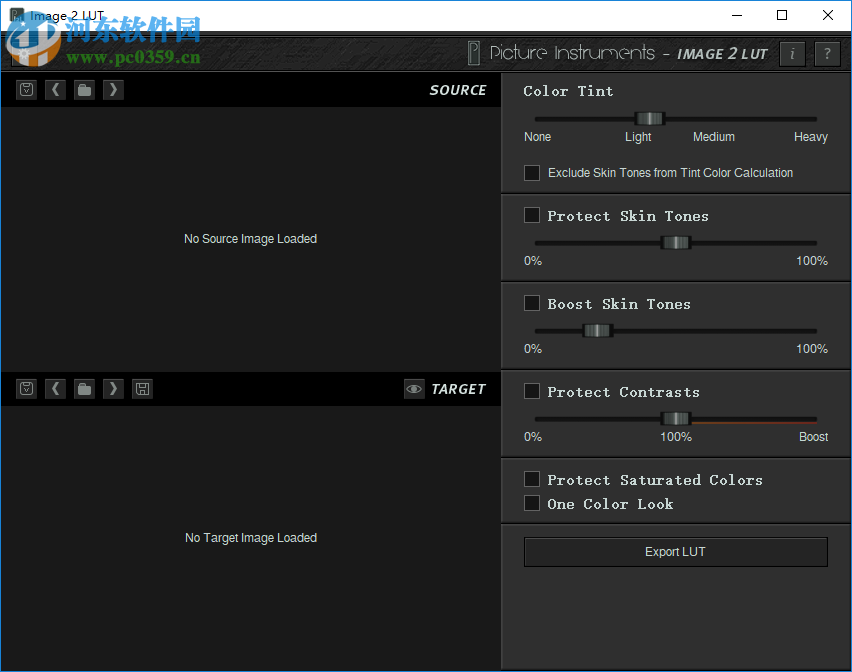Check the One Color Look option
852x672 pixels.
[532, 503]
